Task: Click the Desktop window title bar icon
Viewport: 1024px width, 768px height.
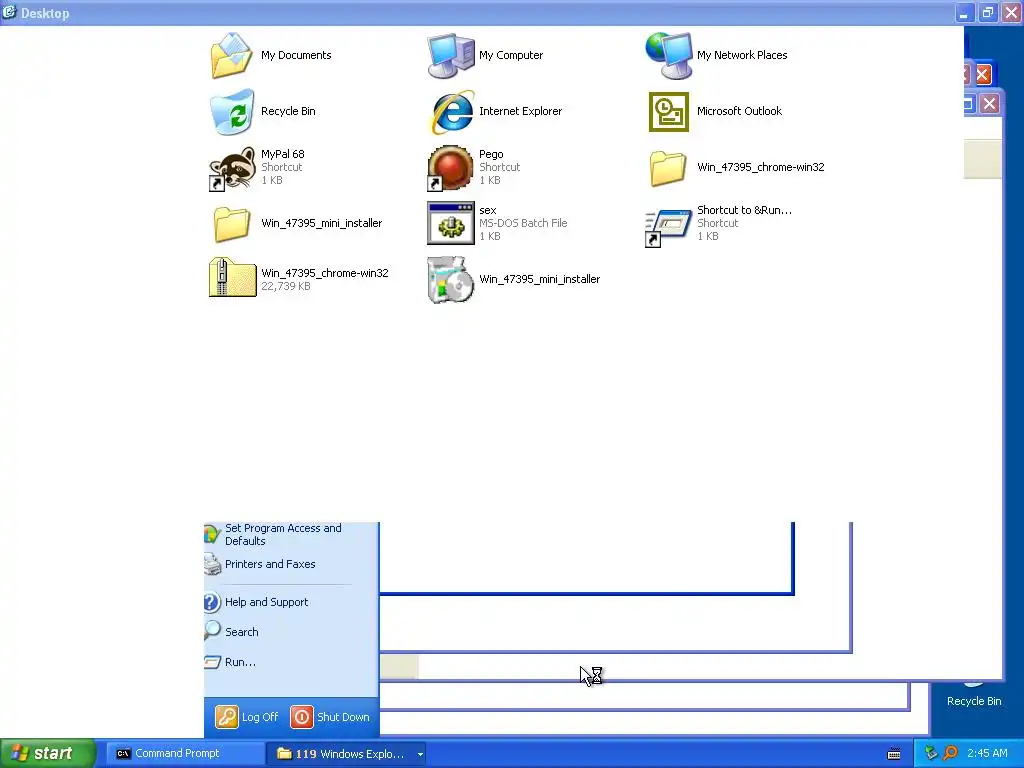Action: point(10,12)
